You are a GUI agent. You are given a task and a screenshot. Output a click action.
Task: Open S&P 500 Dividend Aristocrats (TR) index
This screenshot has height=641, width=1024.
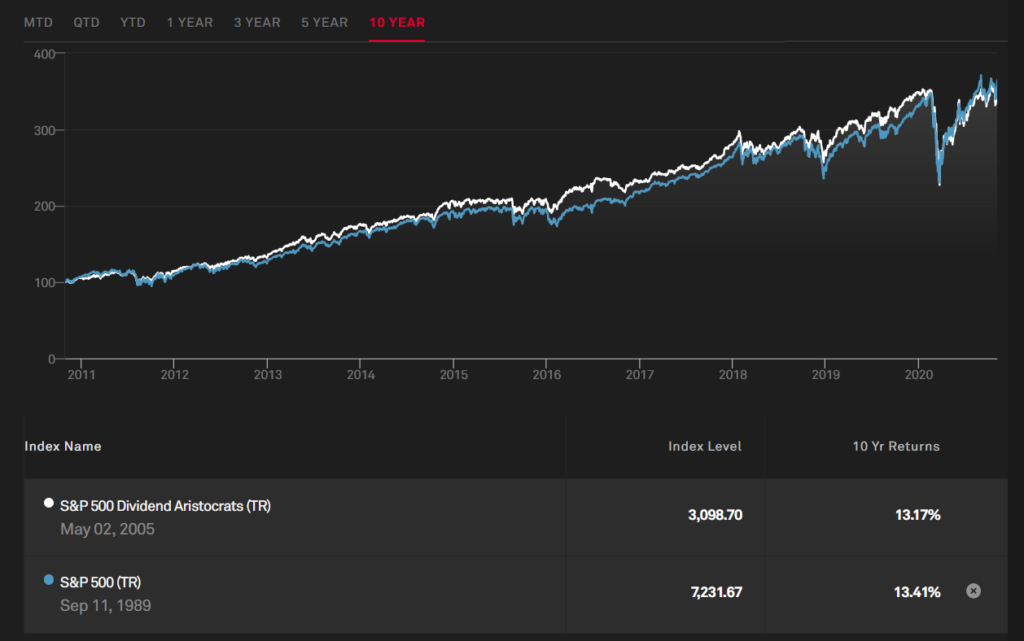pos(165,506)
